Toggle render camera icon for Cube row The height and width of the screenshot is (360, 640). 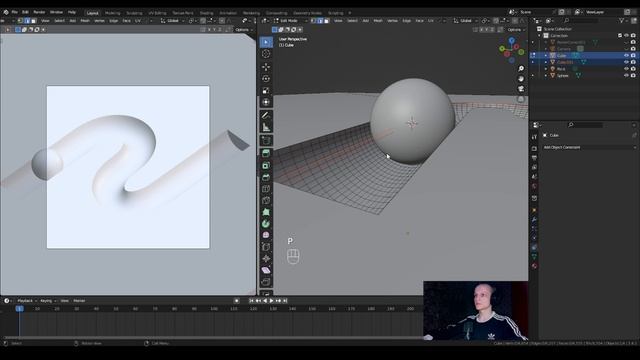[633, 56]
